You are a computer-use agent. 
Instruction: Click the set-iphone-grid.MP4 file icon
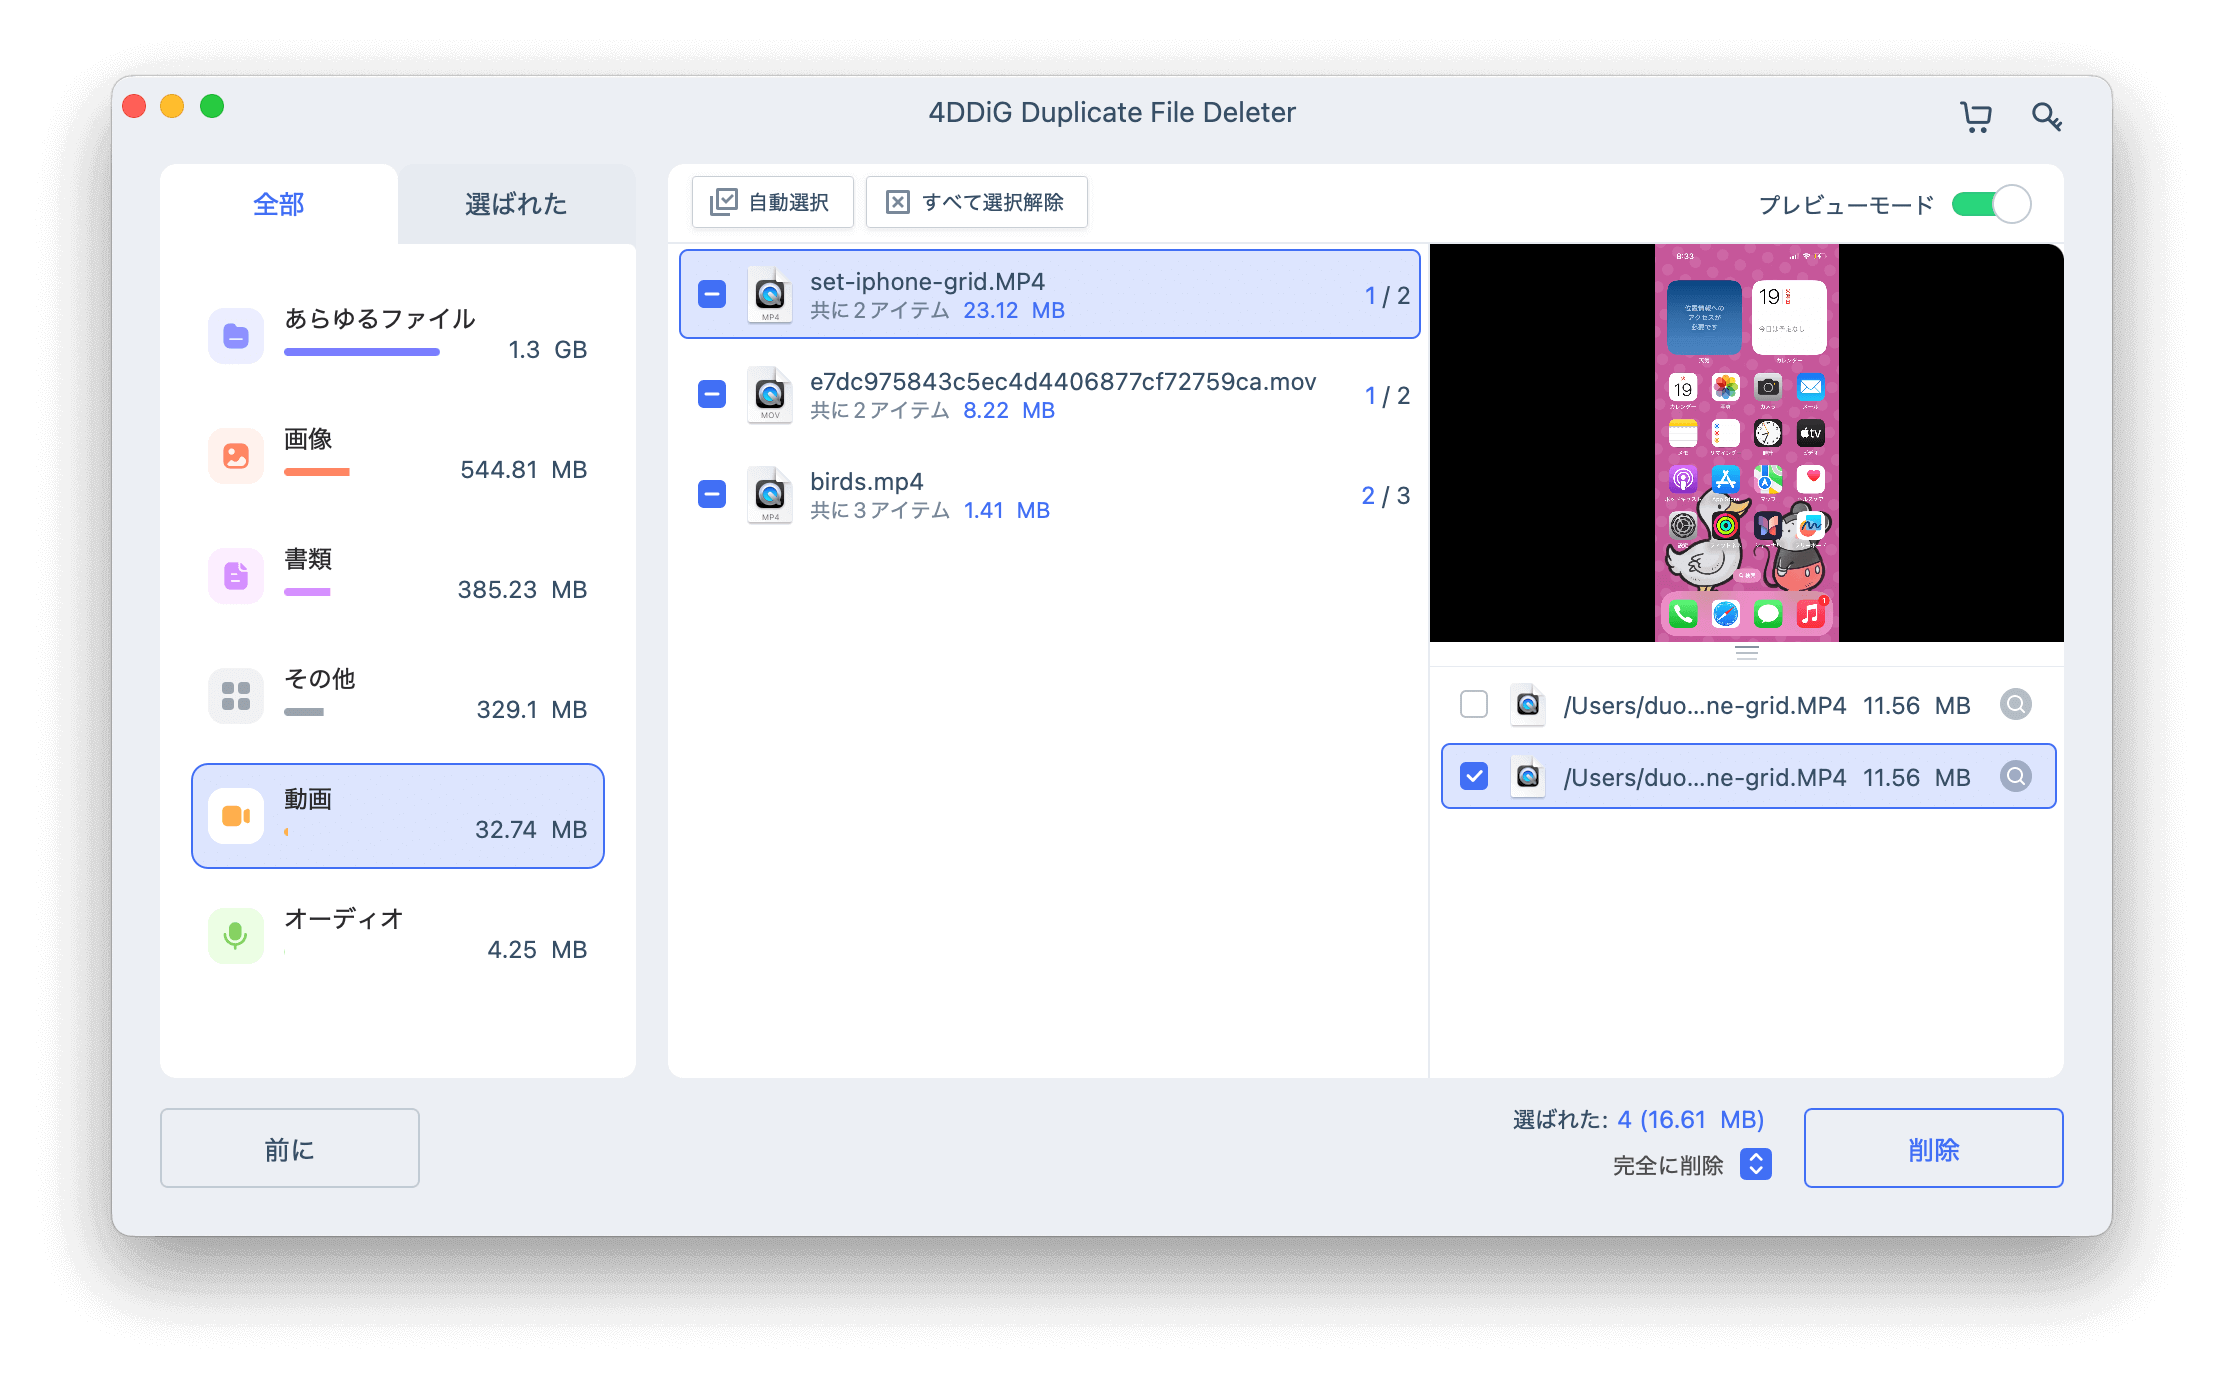(770, 295)
